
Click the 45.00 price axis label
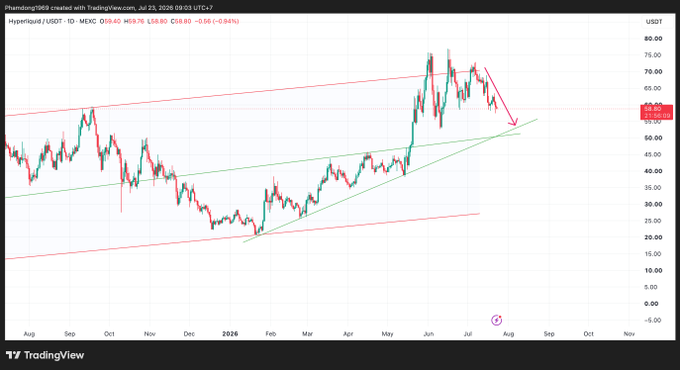[653, 154]
